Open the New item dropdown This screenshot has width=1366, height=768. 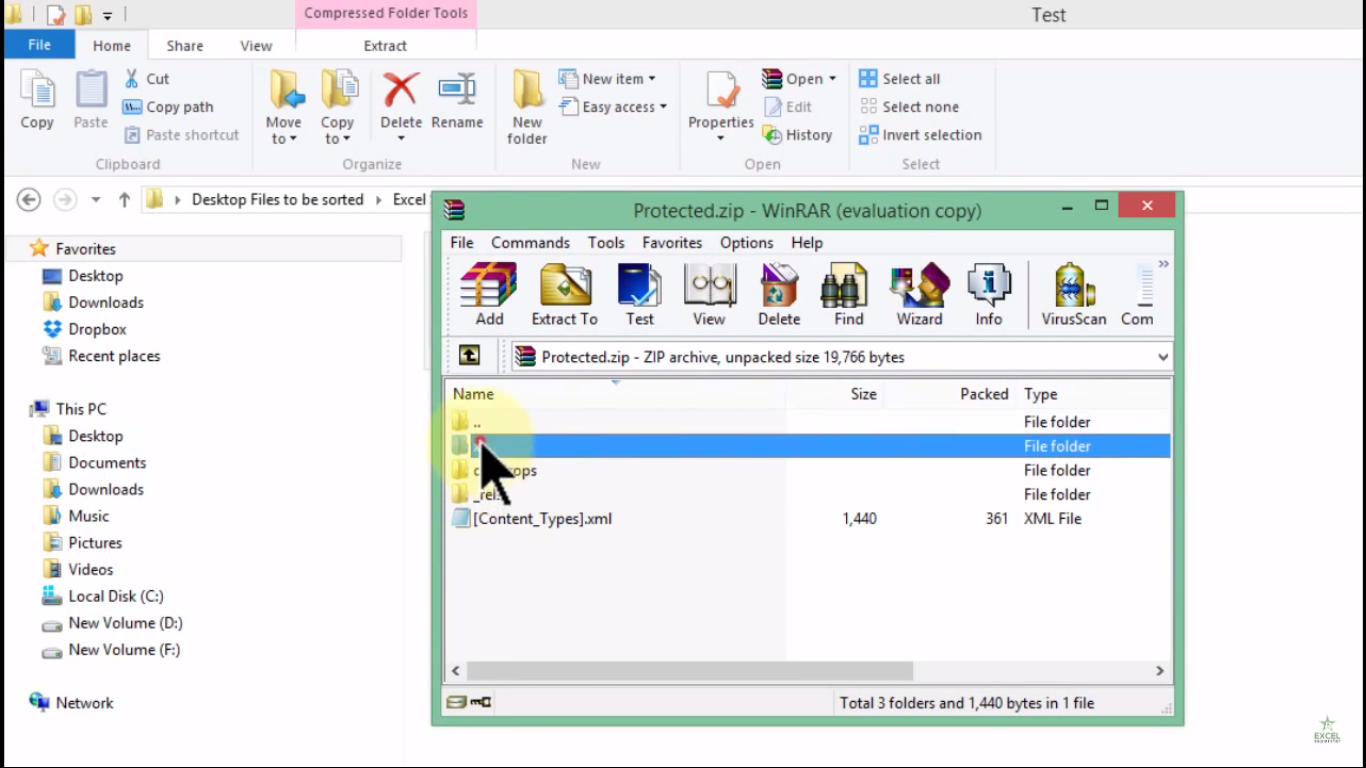pyautogui.click(x=607, y=79)
